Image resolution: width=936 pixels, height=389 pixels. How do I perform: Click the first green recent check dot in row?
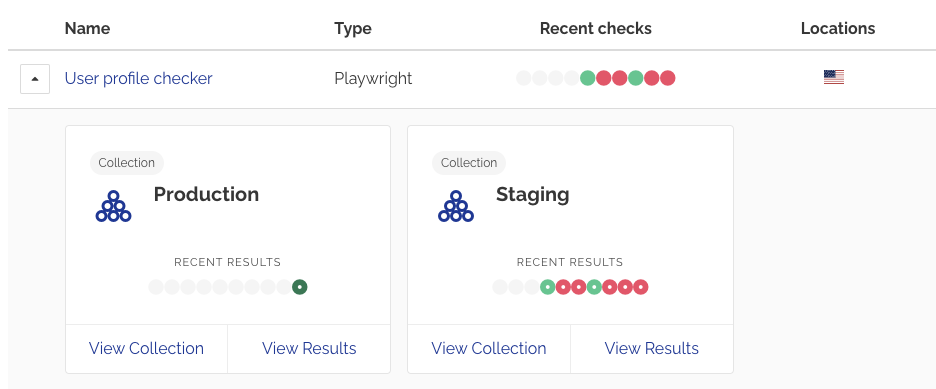[587, 78]
